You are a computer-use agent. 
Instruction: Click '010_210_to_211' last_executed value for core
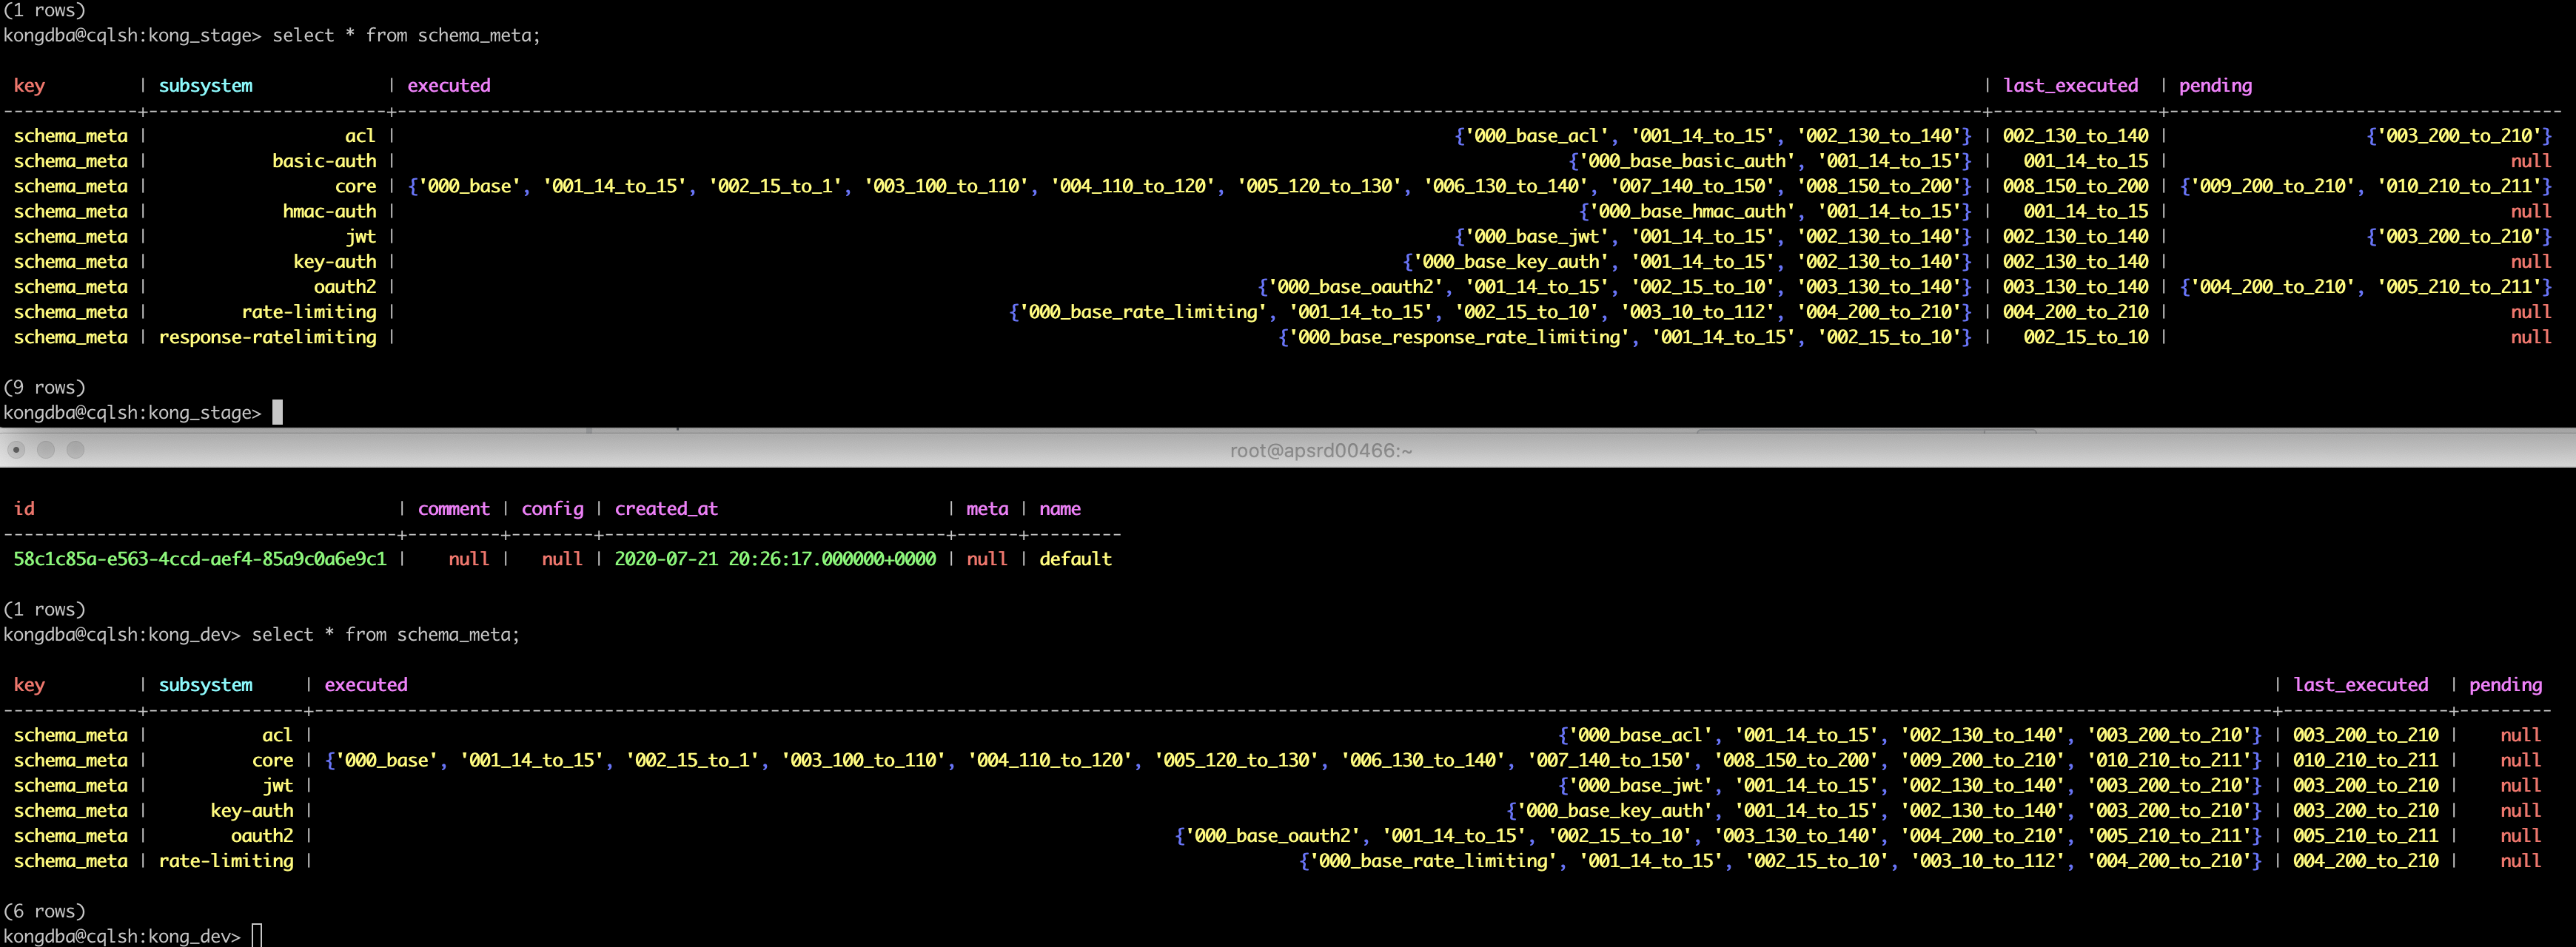tap(2365, 760)
